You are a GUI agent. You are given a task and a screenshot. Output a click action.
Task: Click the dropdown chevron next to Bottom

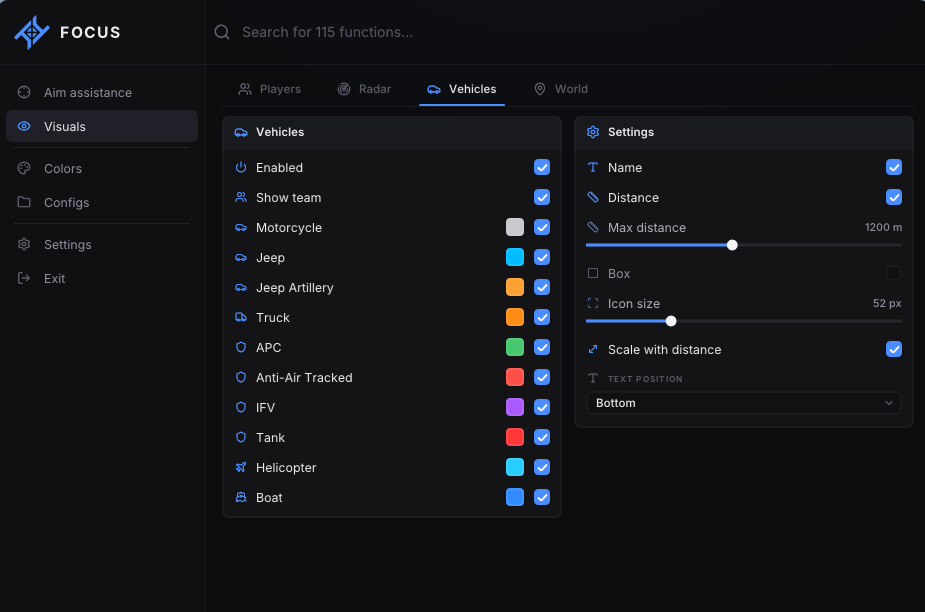pos(888,403)
